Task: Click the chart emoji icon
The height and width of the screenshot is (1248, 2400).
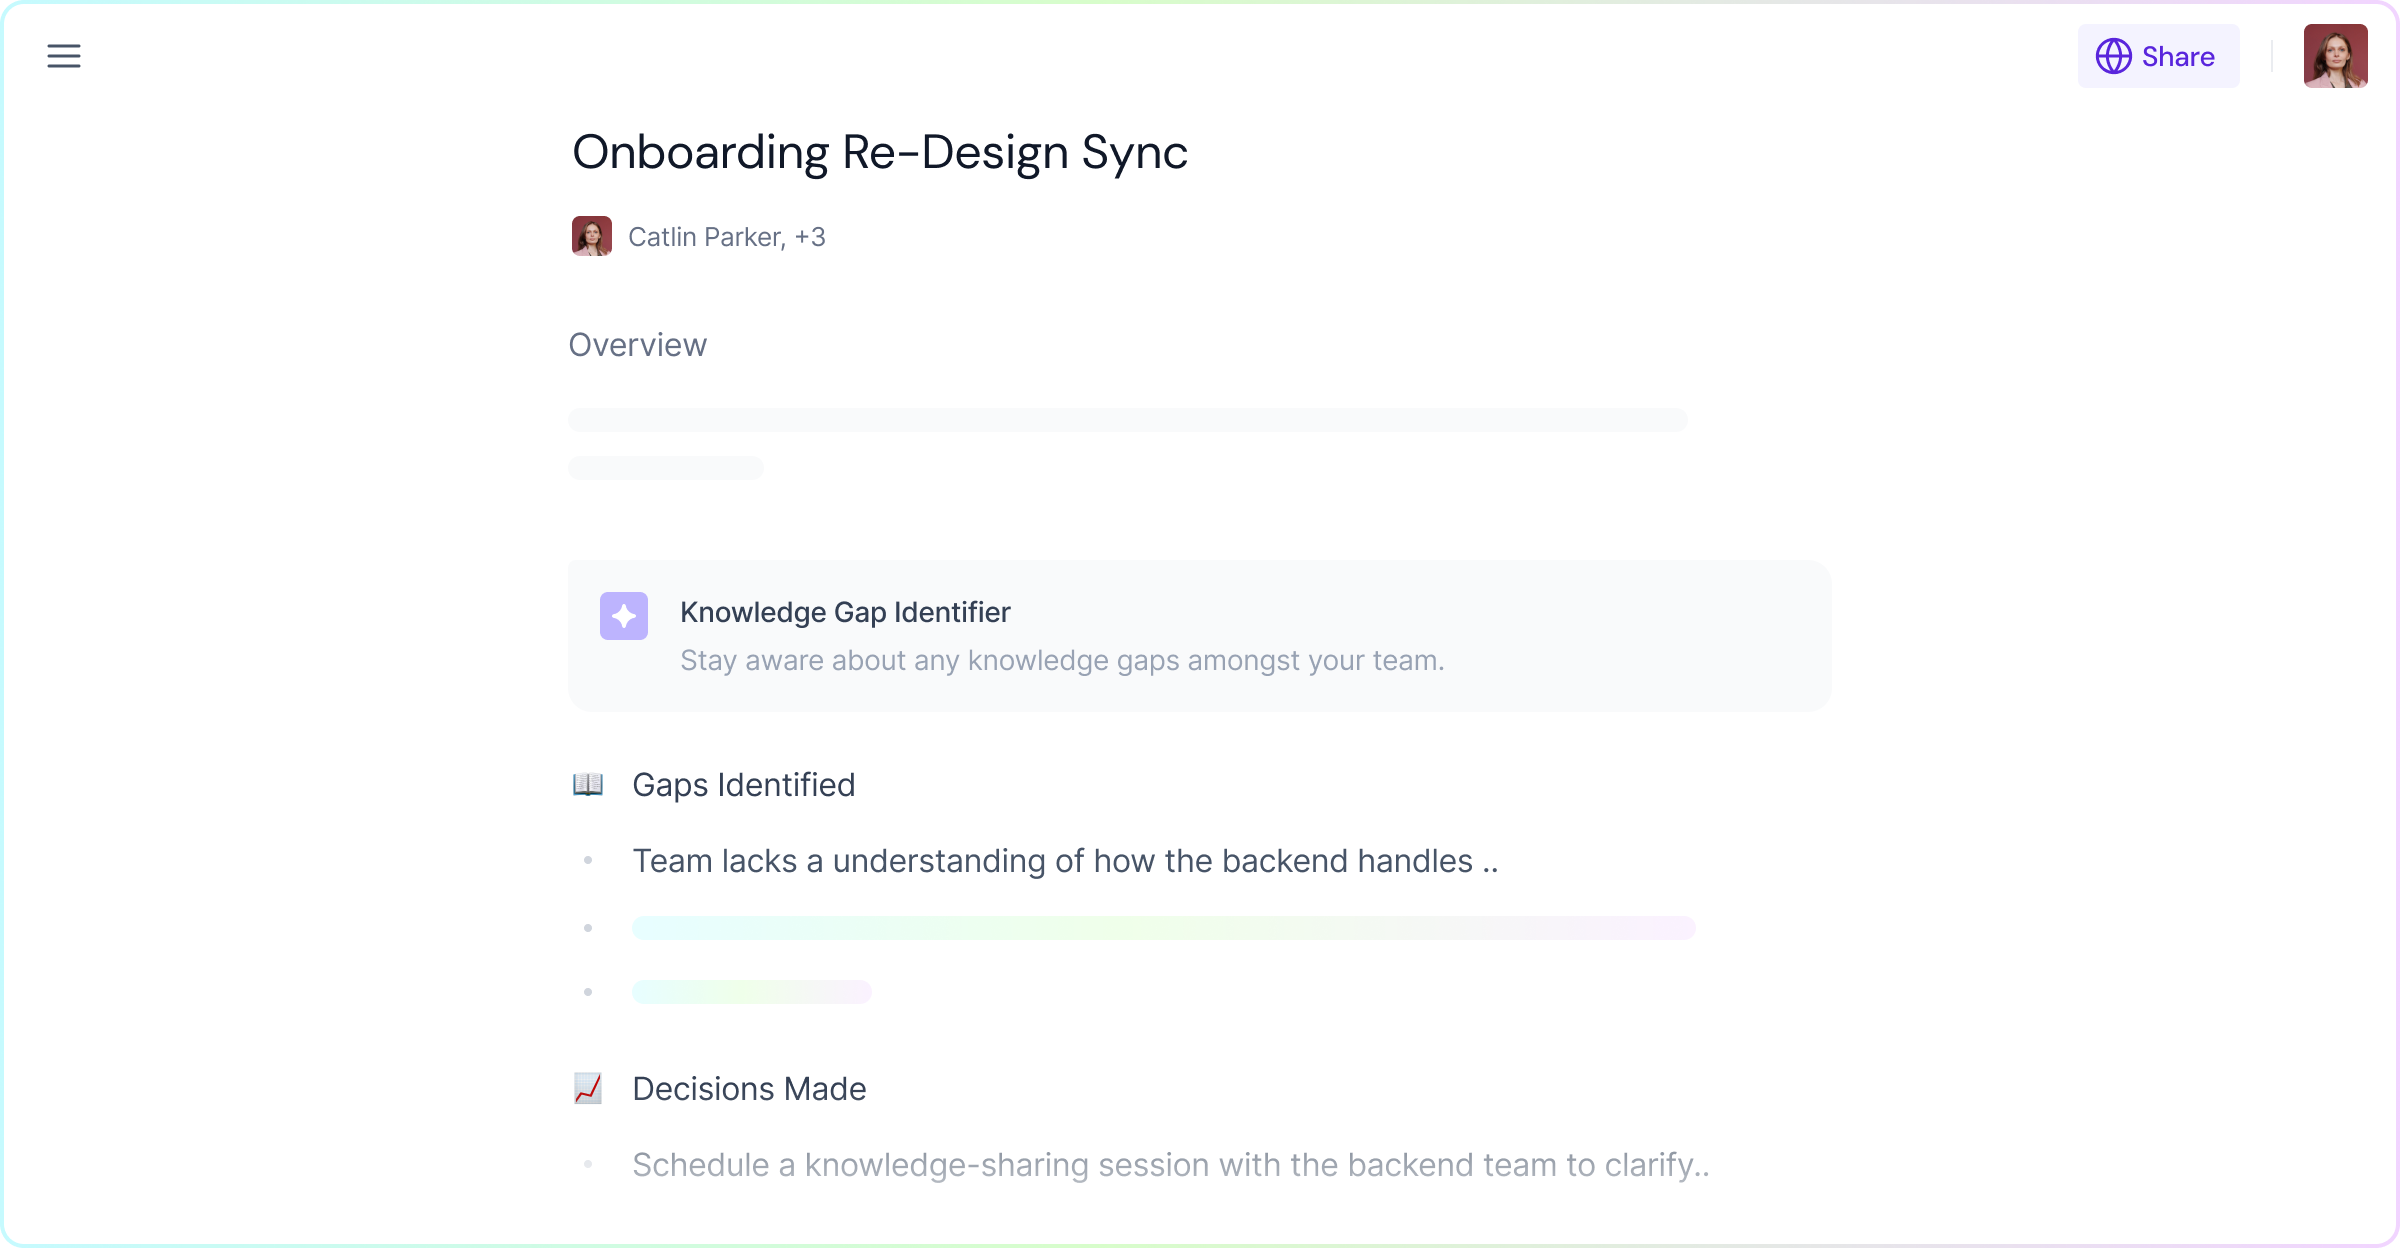Action: pos(588,1089)
